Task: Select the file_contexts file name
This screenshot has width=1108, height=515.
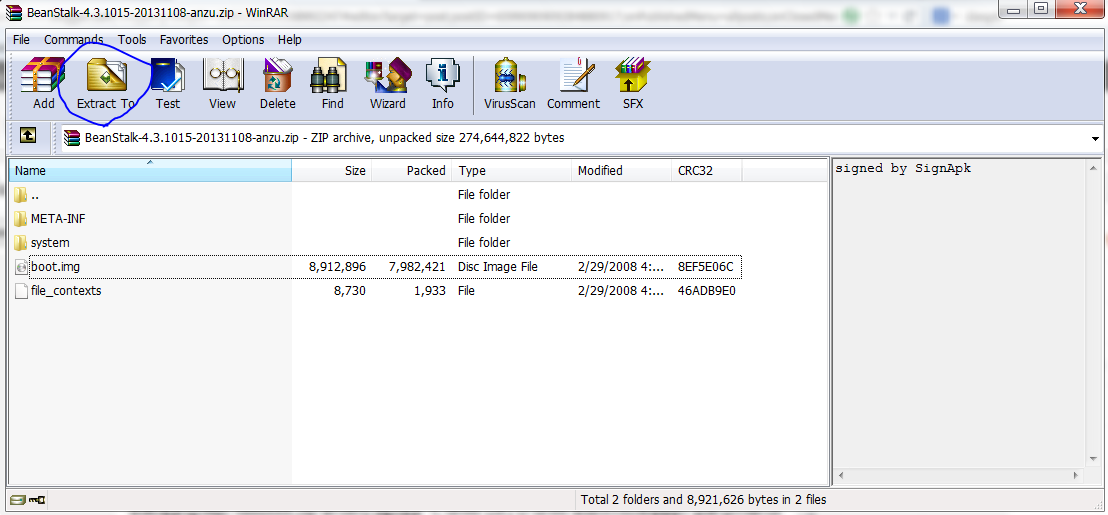Action: point(66,290)
